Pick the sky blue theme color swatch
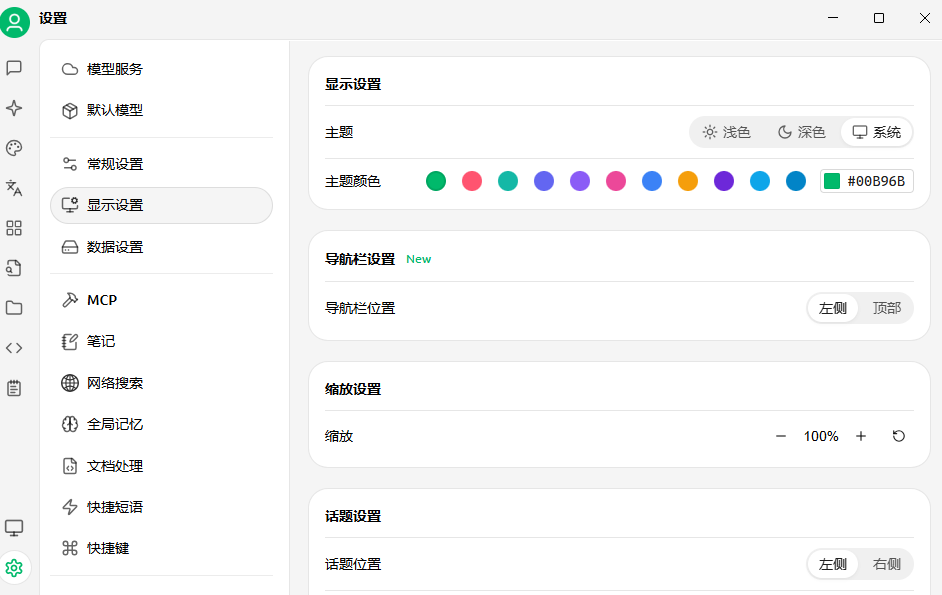This screenshot has height=595, width=942. pos(760,181)
